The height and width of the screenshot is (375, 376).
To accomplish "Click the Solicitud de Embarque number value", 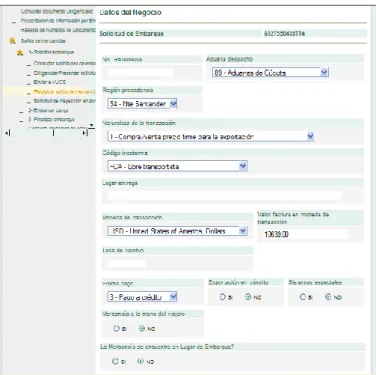I will (284, 34).
